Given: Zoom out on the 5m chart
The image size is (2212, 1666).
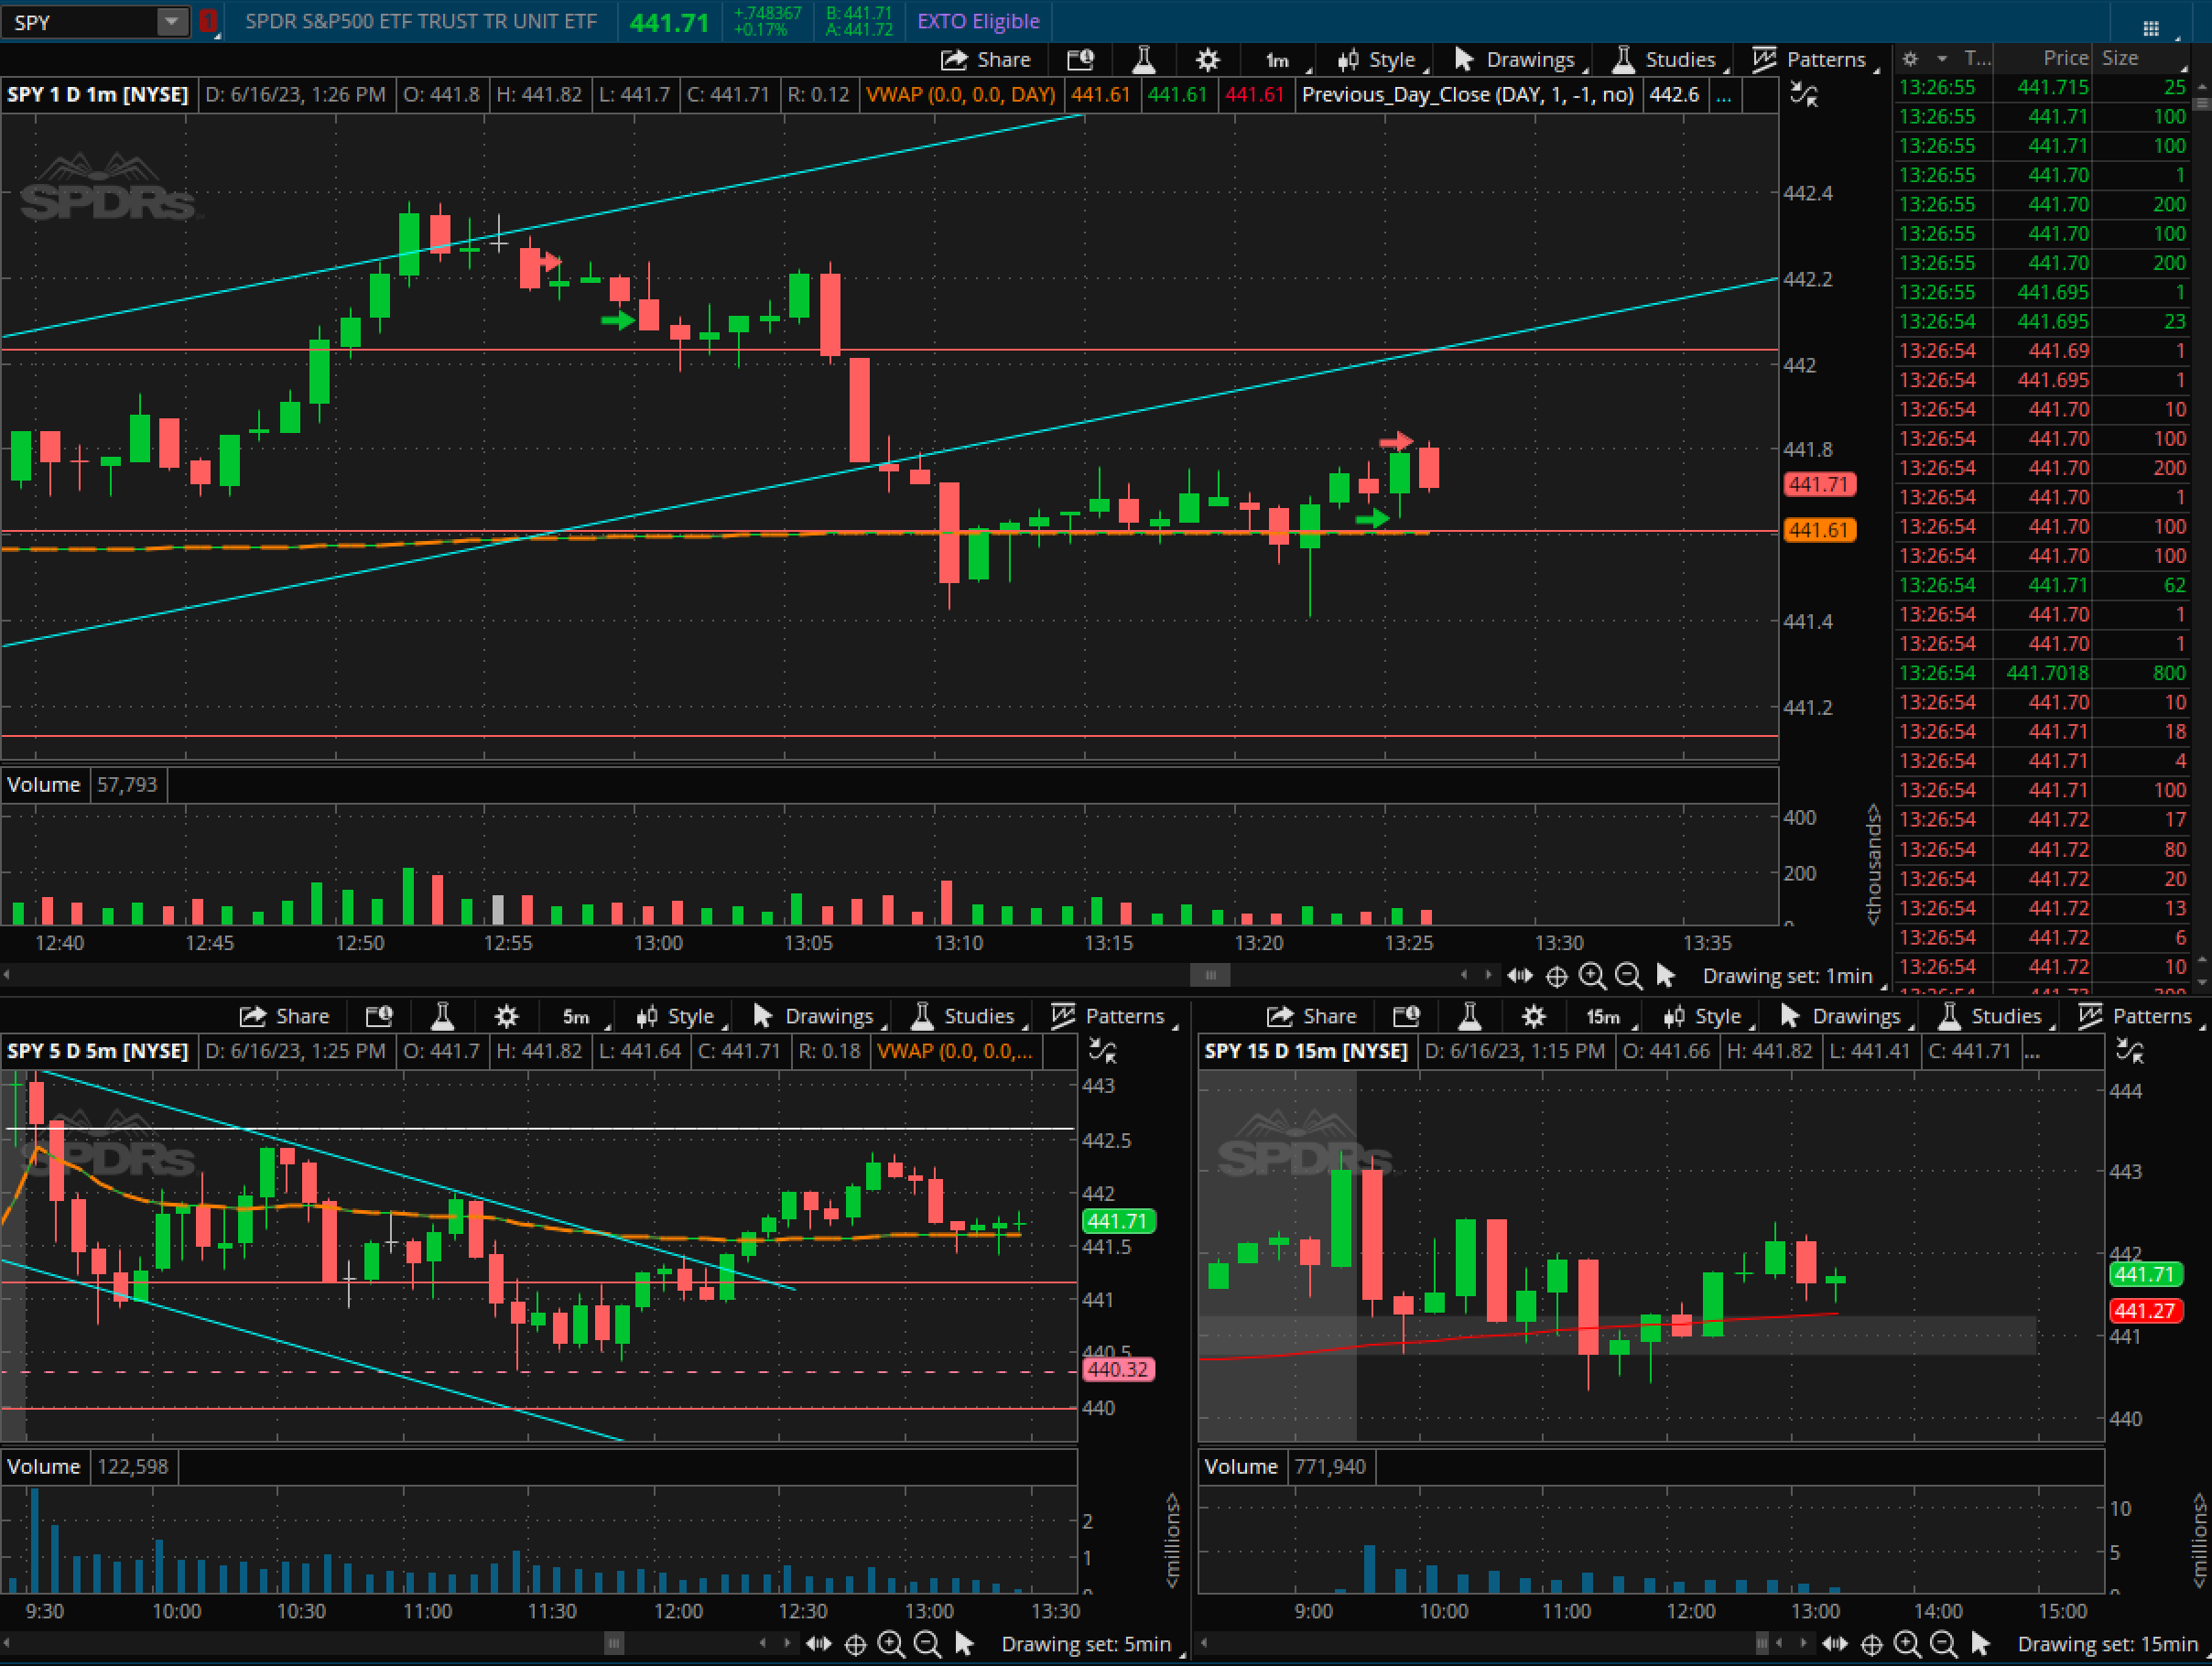Looking at the screenshot, I should coord(927,1644).
